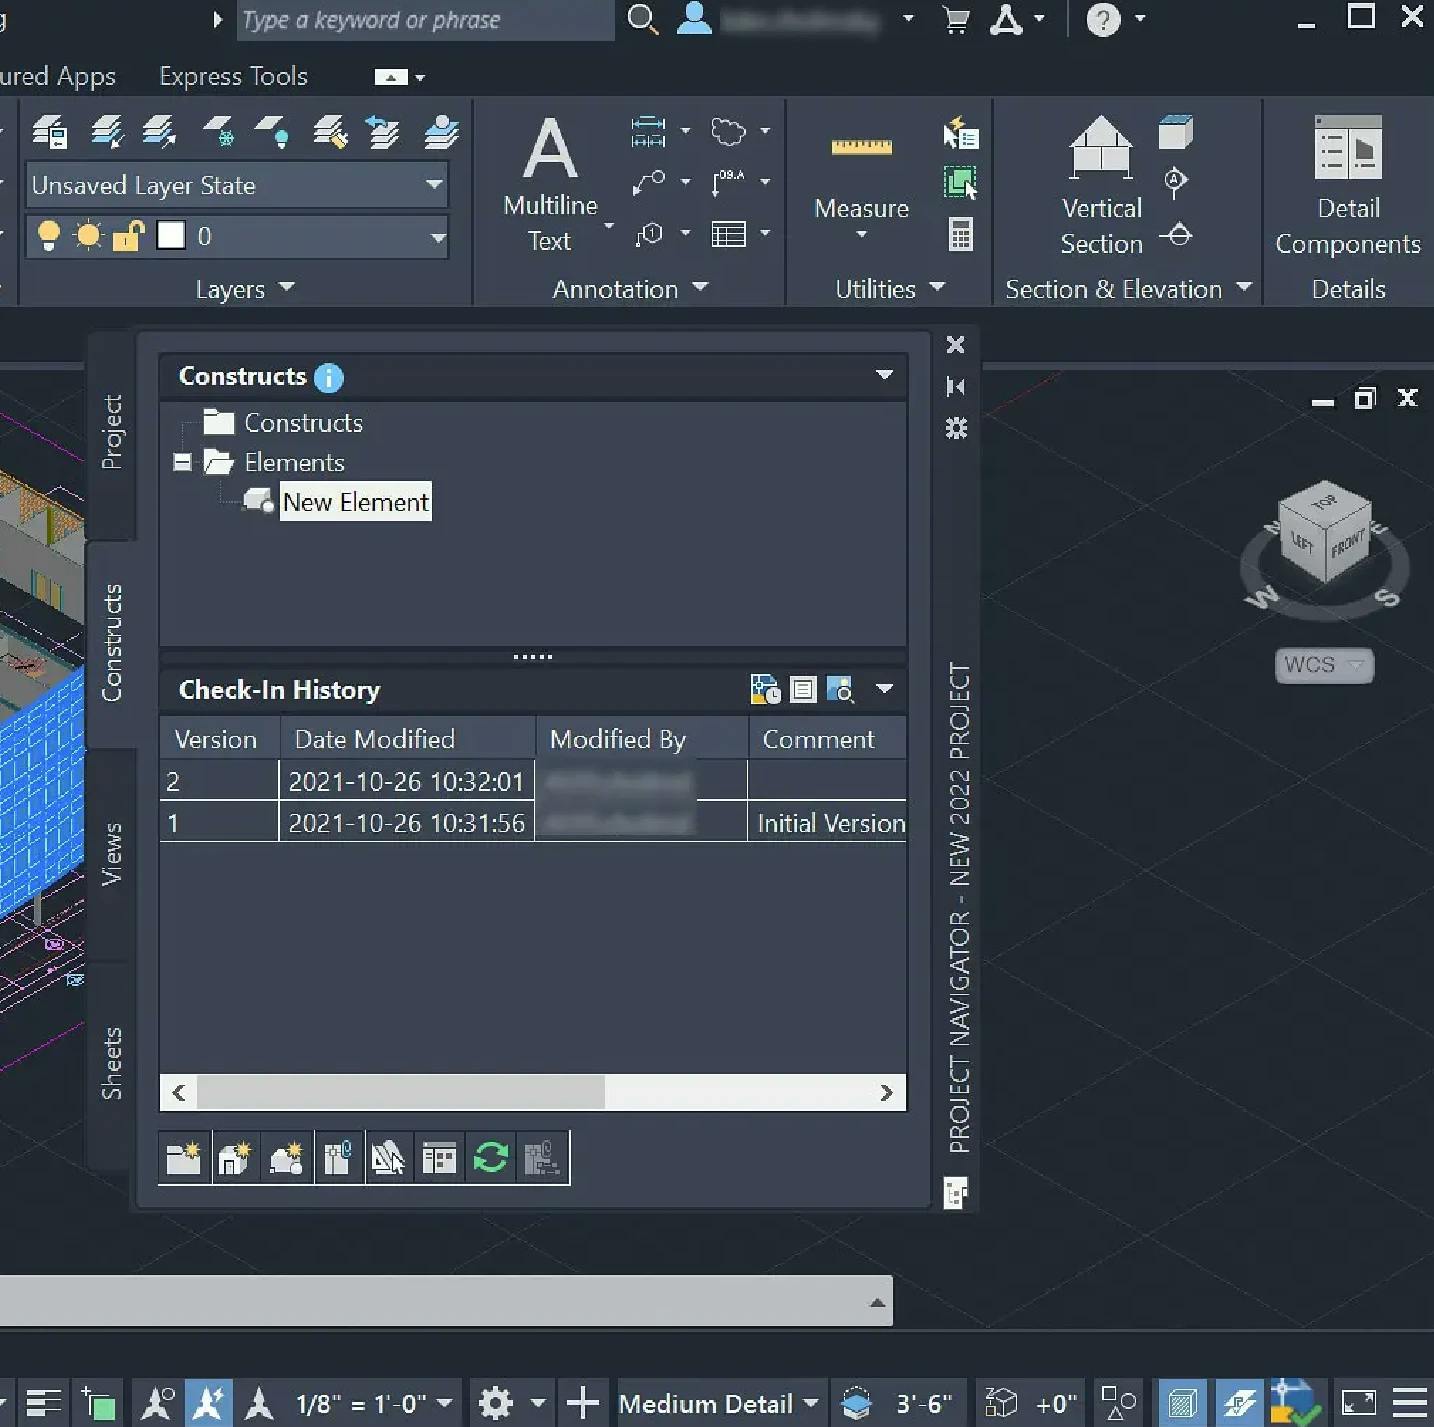Click the Project Navigator settings gear
This screenshot has height=1427, width=1434.
[x=956, y=429]
